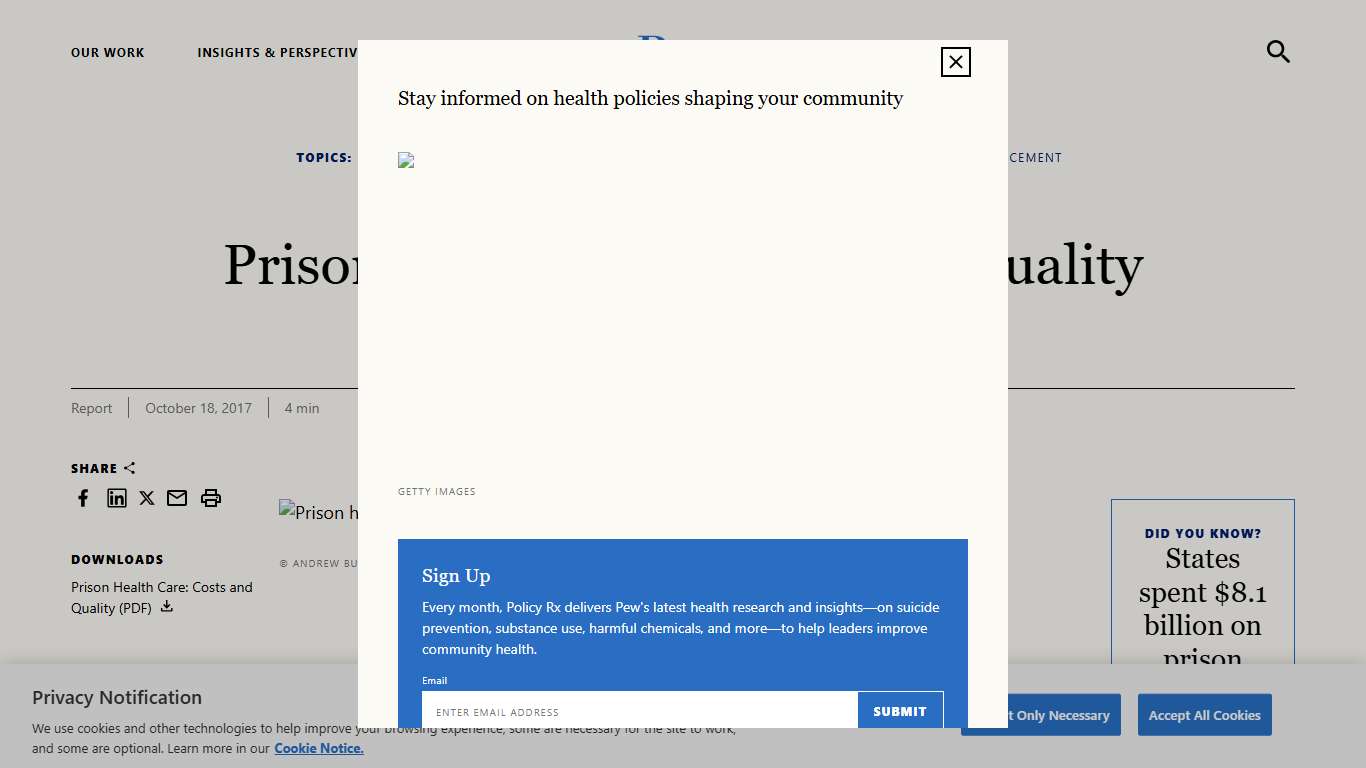
Task: Click the share arrow icon beside SHARE
Action: click(x=130, y=468)
